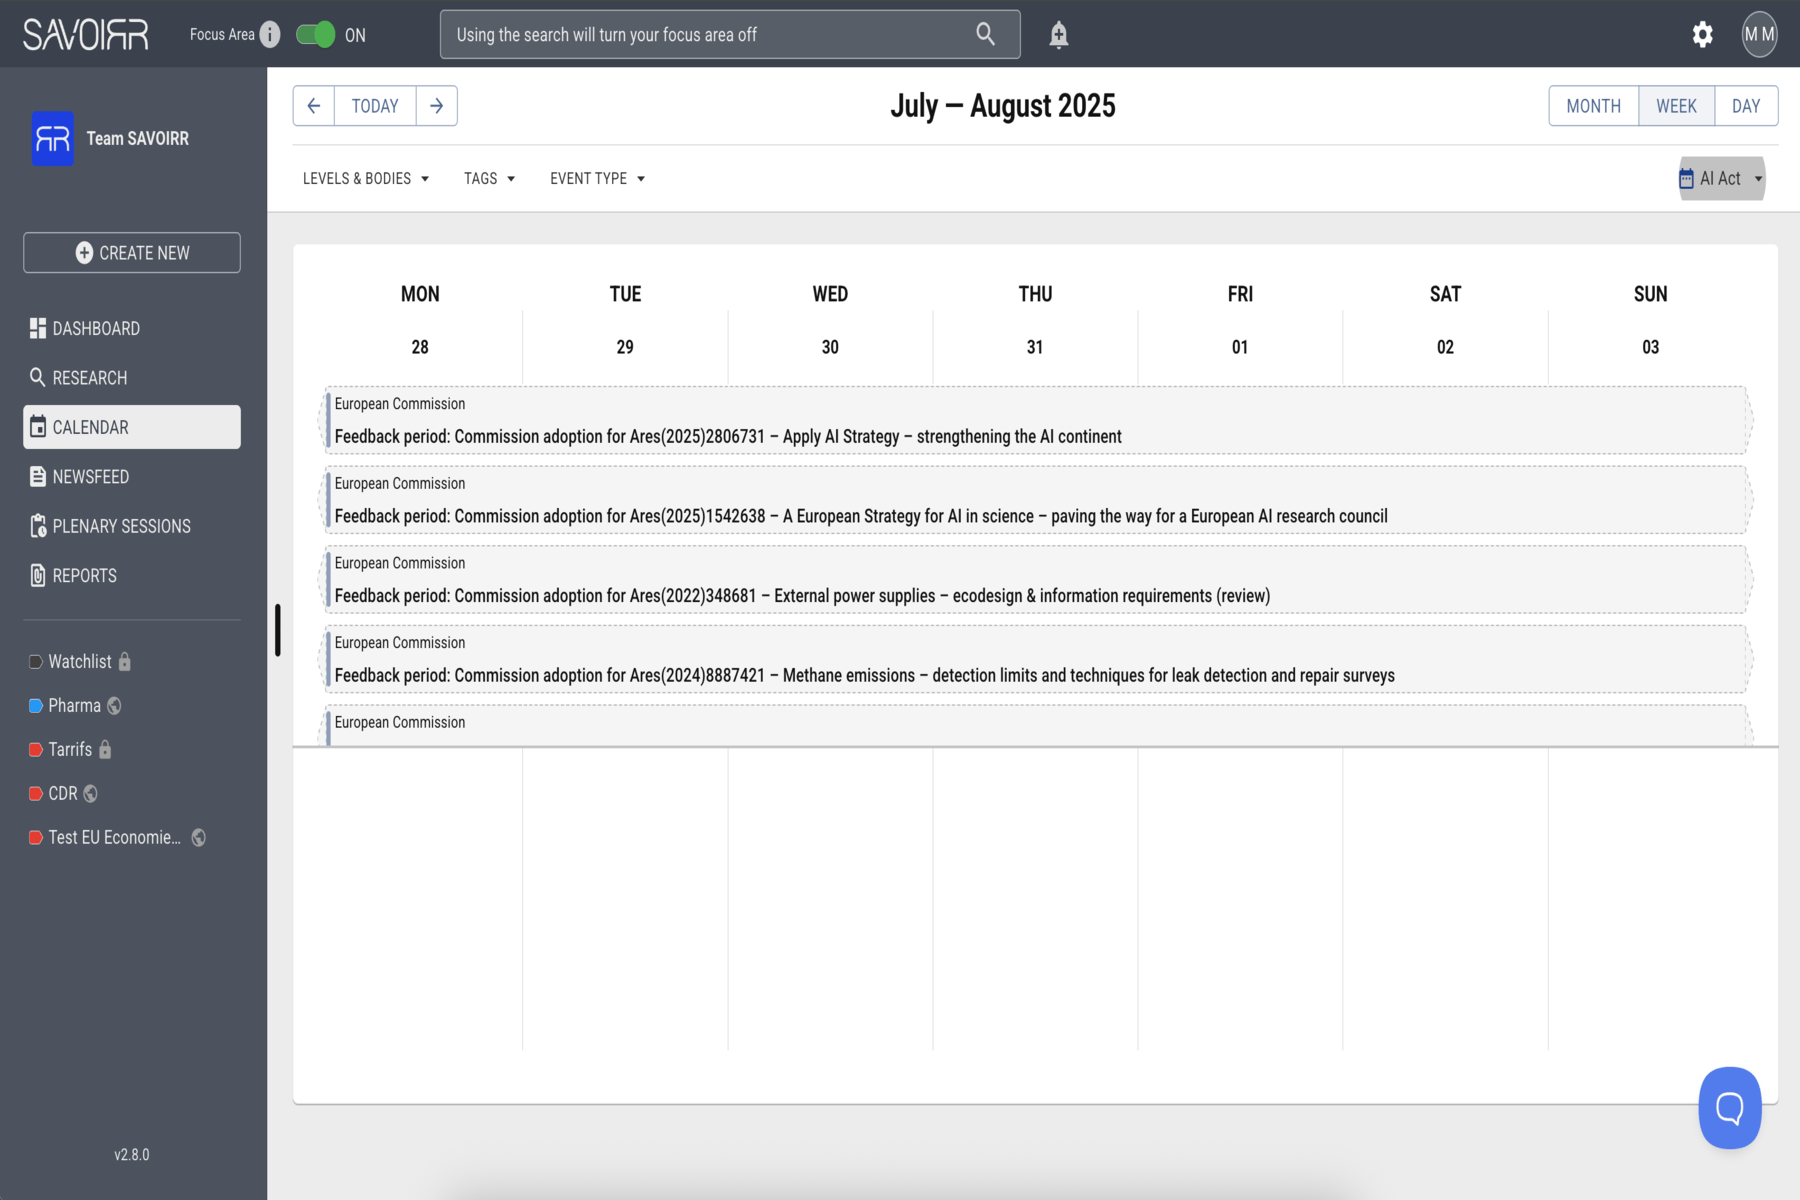
Task: Open the settings gear icon
Action: point(1702,35)
